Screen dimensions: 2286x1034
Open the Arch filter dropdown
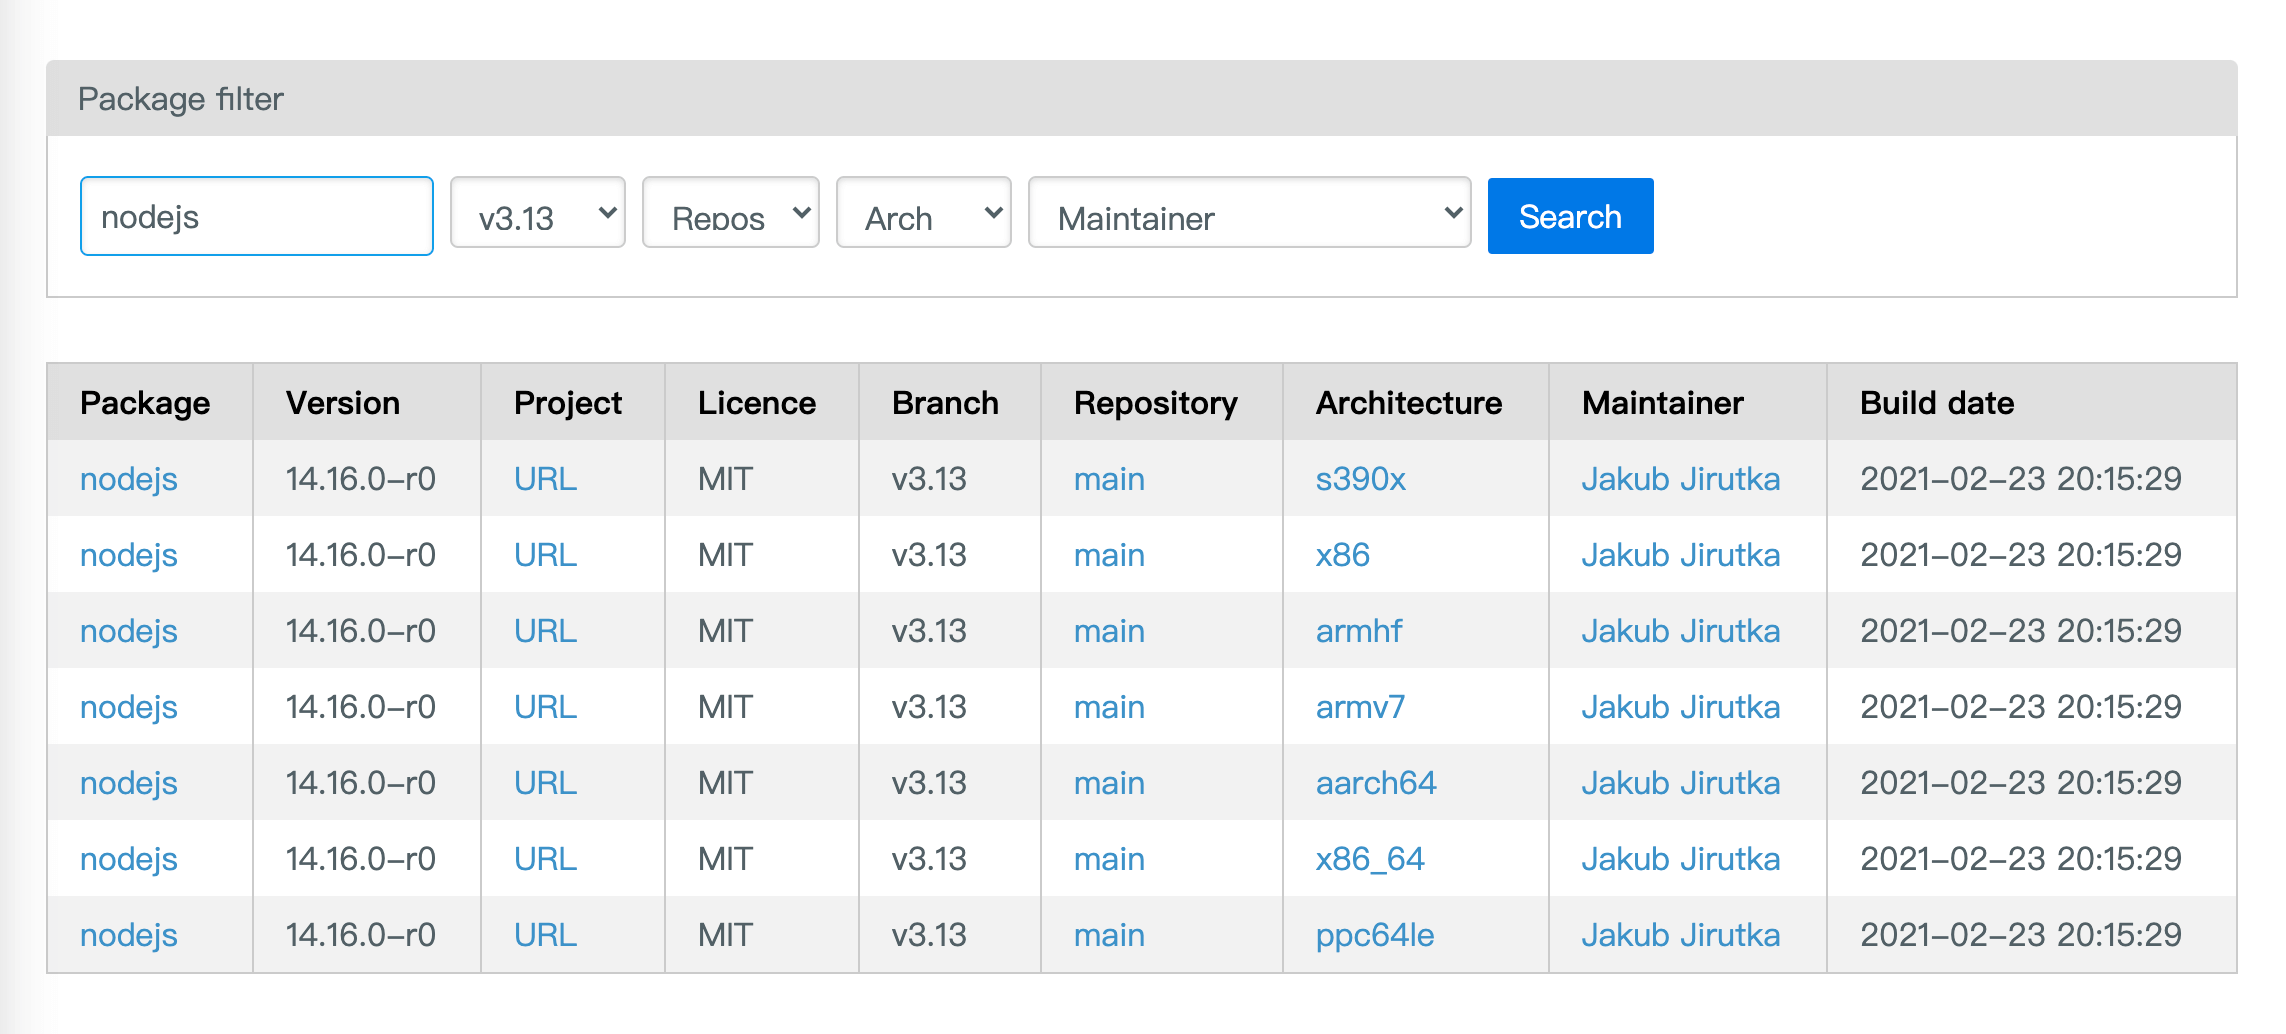tap(923, 213)
